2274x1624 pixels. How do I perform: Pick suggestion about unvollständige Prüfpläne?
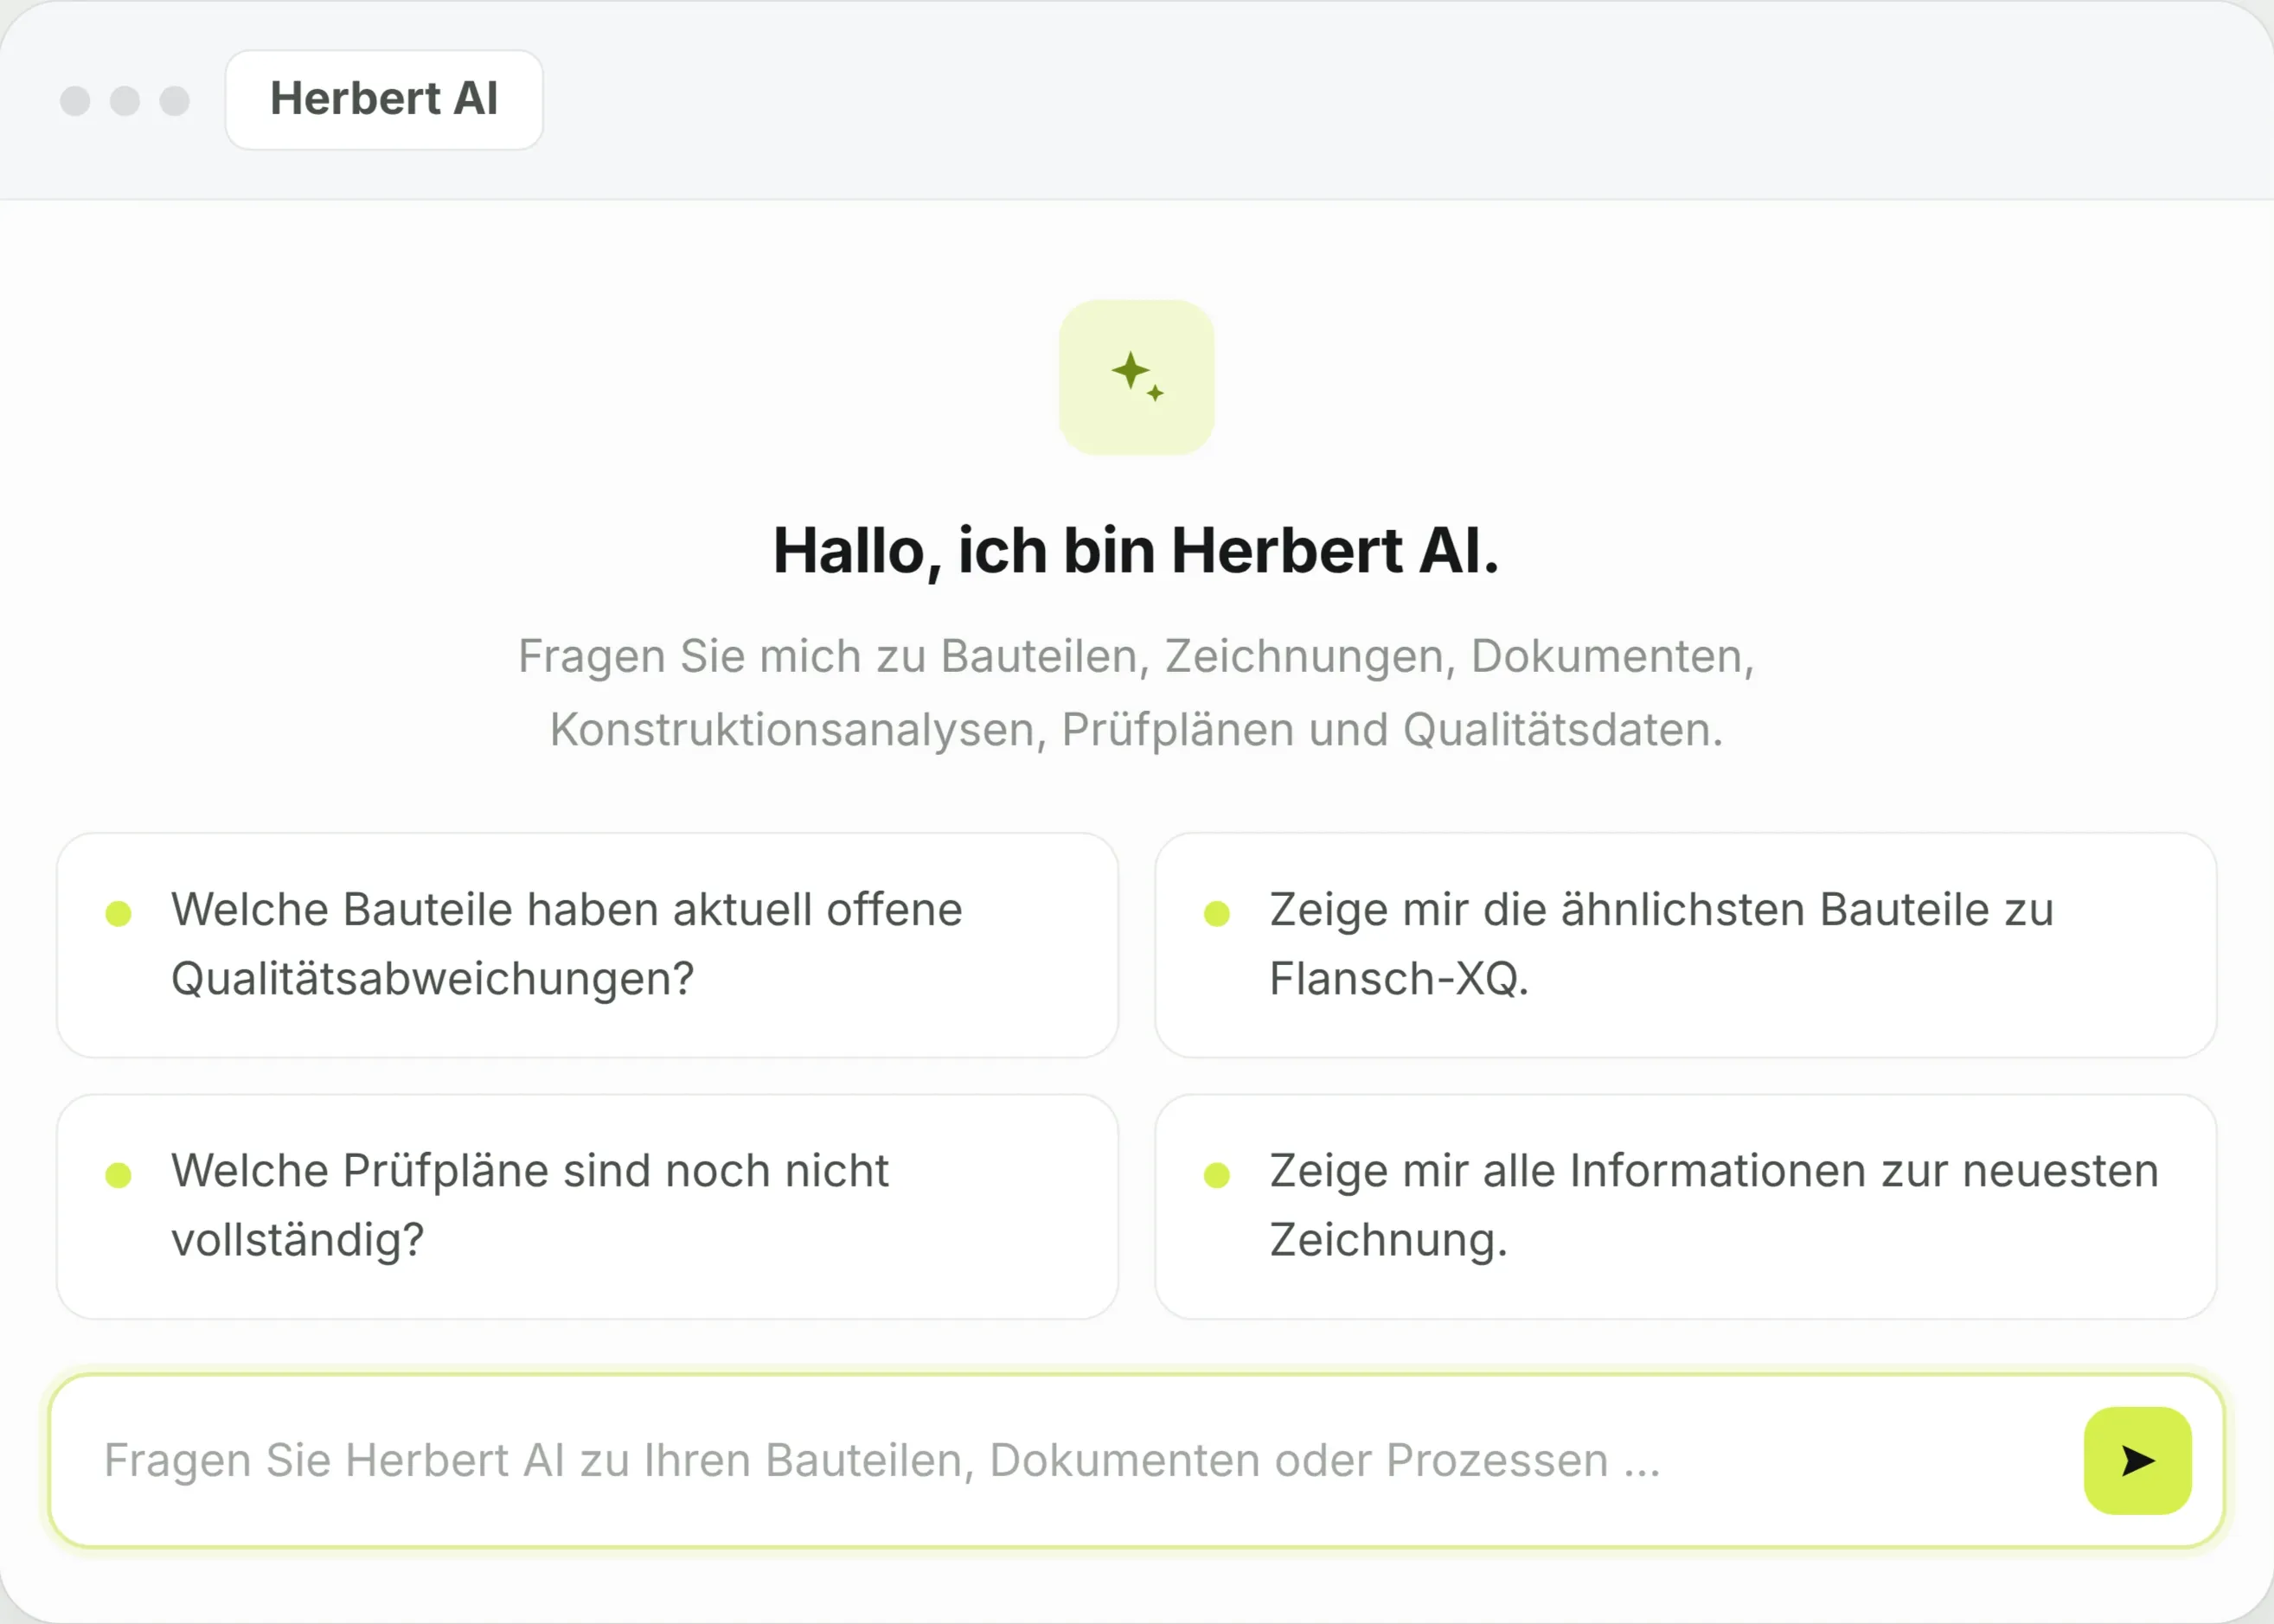(x=587, y=1206)
